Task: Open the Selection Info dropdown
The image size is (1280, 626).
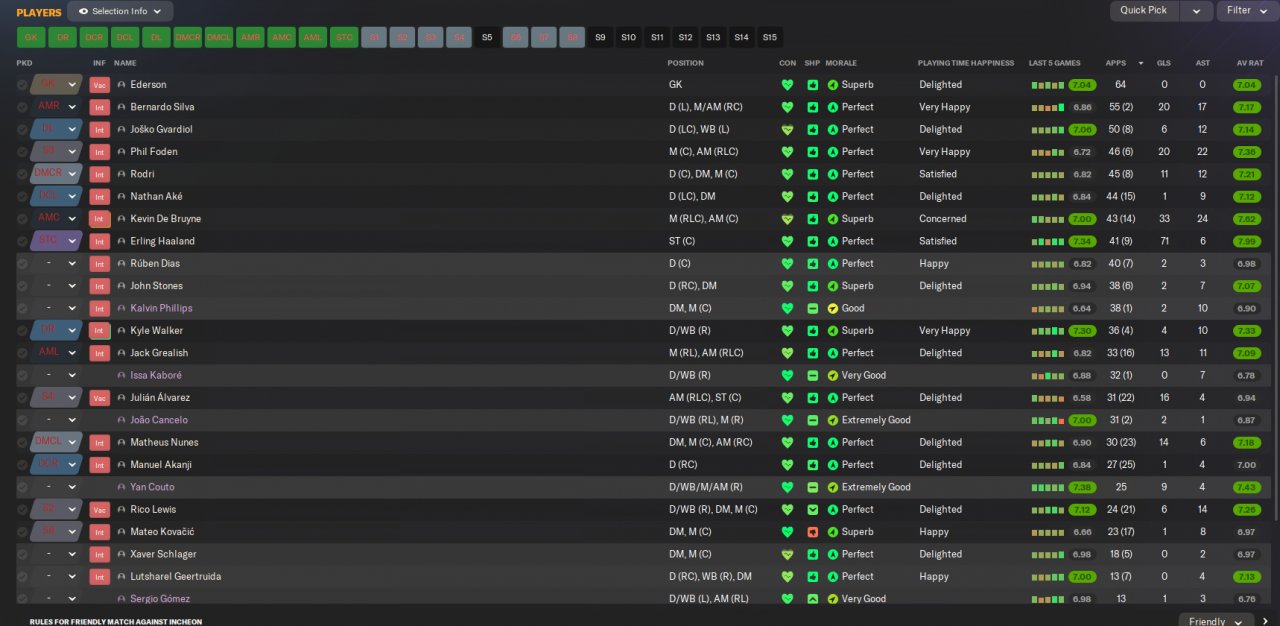Action: (x=120, y=11)
